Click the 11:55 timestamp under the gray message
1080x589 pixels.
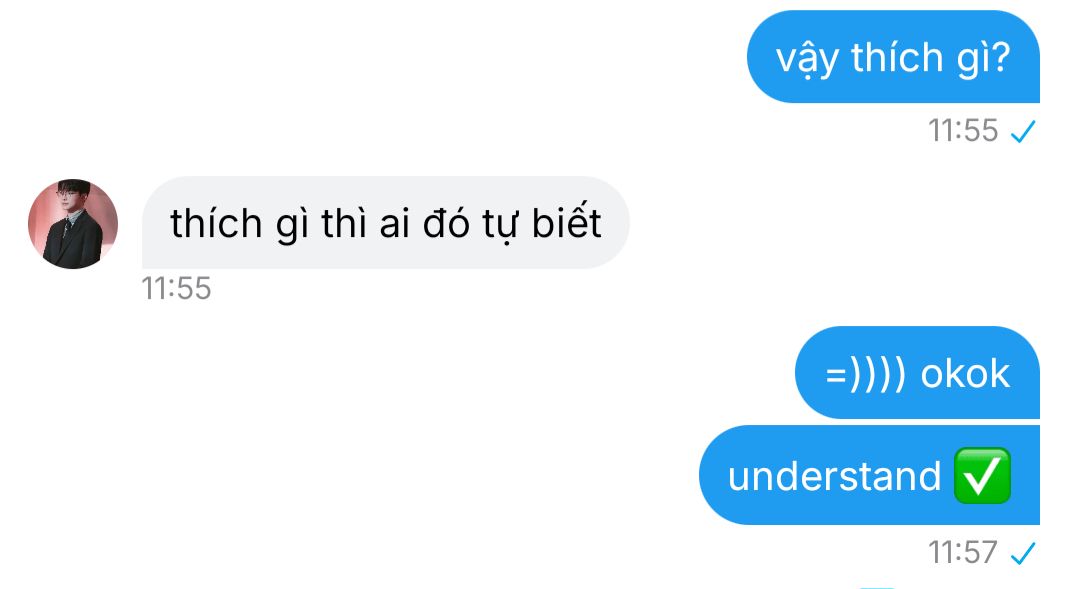(x=176, y=288)
